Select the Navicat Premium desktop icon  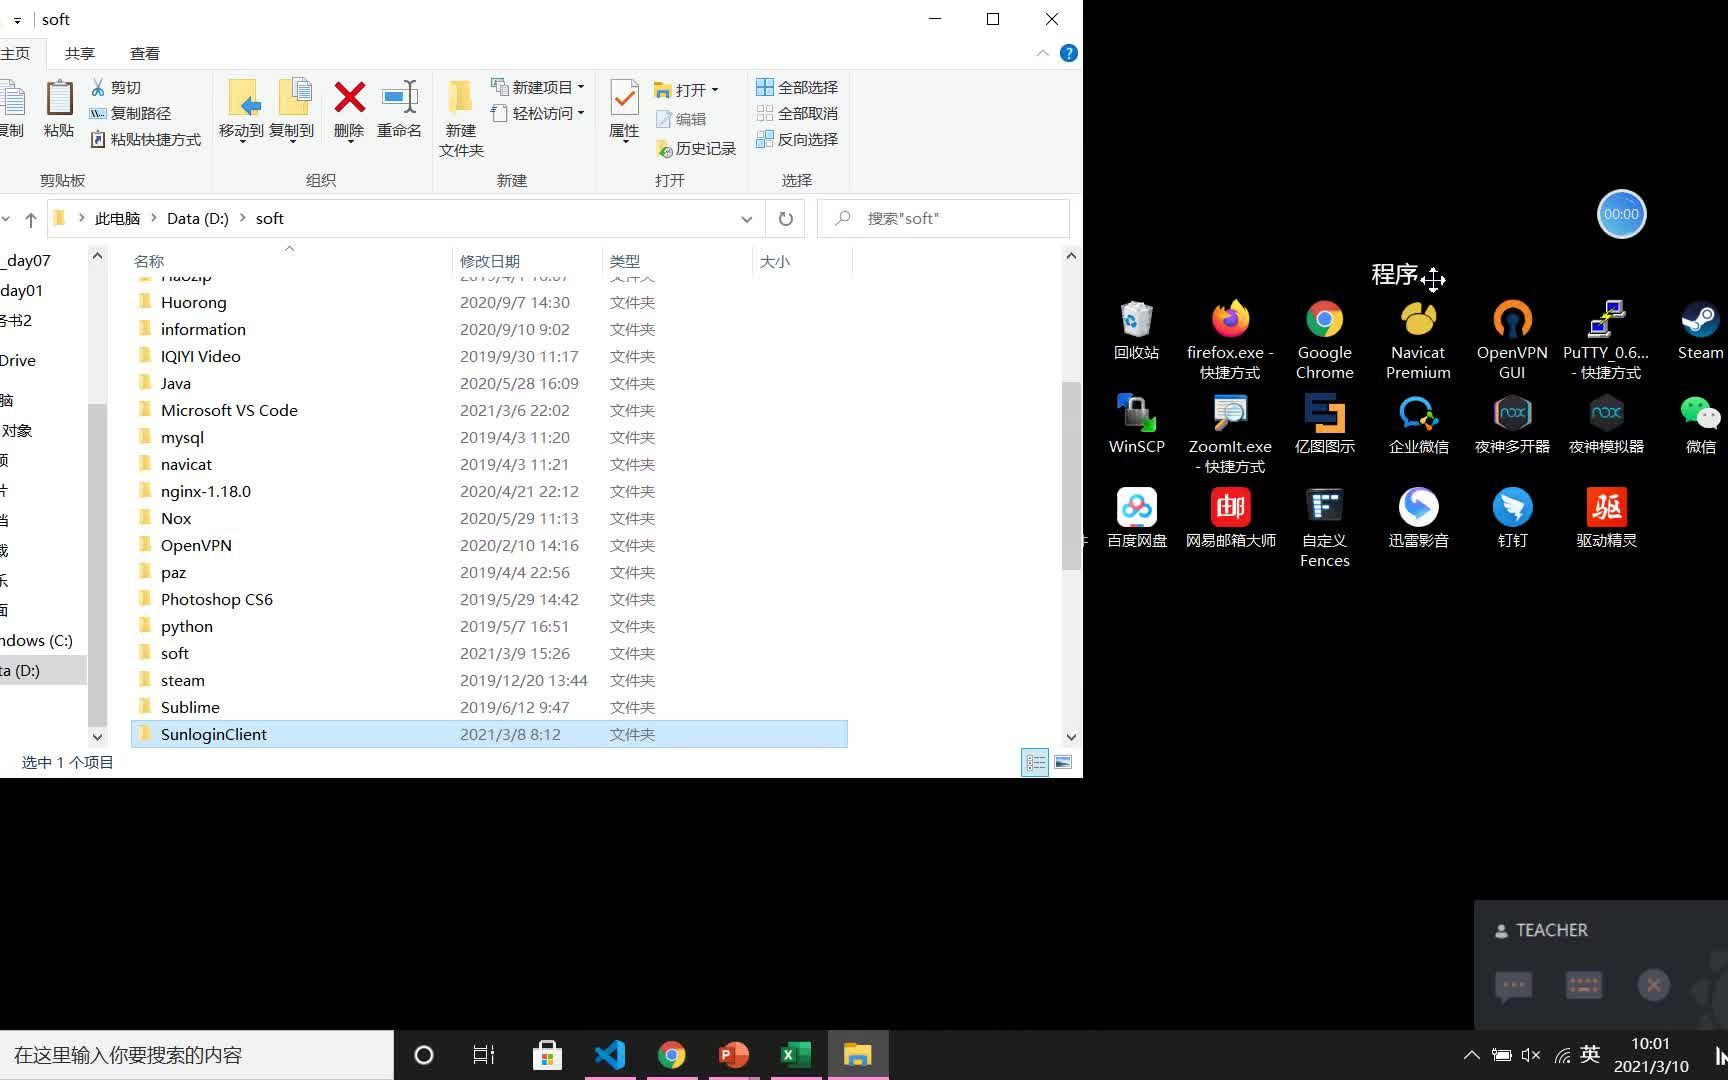click(1418, 340)
